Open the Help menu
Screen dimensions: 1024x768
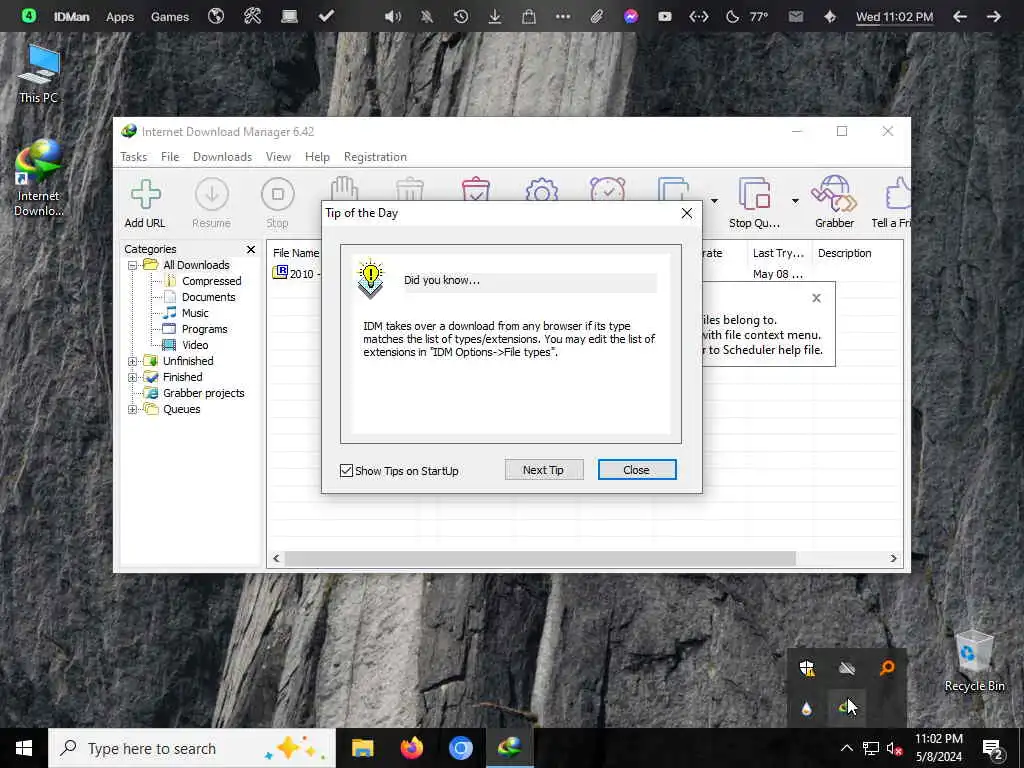tap(317, 157)
